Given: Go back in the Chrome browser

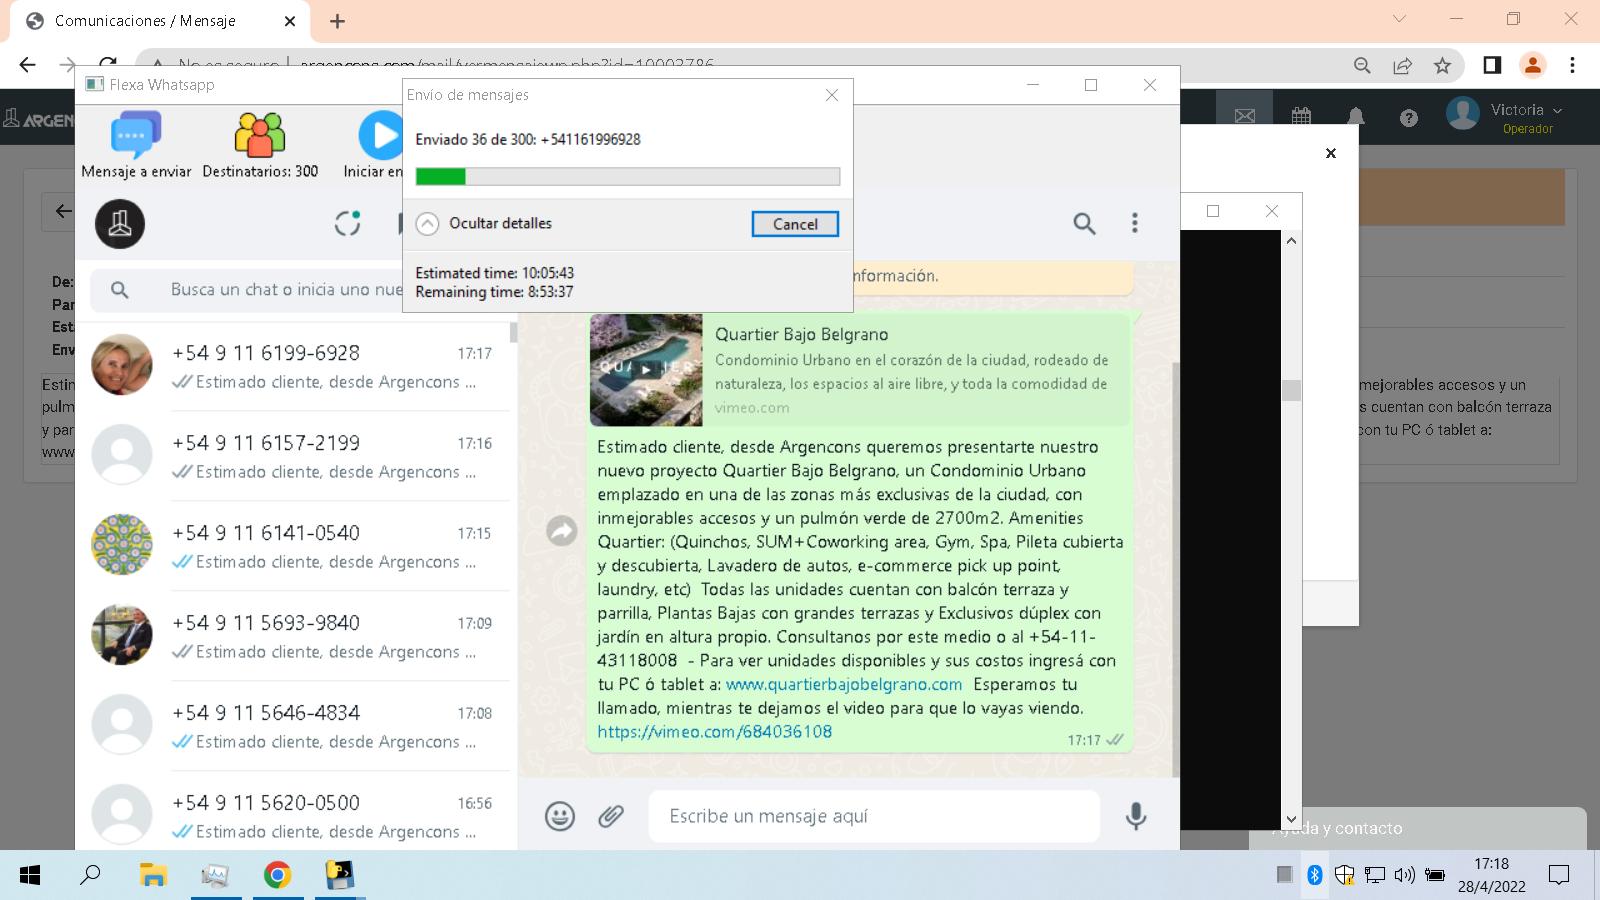Looking at the screenshot, I should [27, 65].
